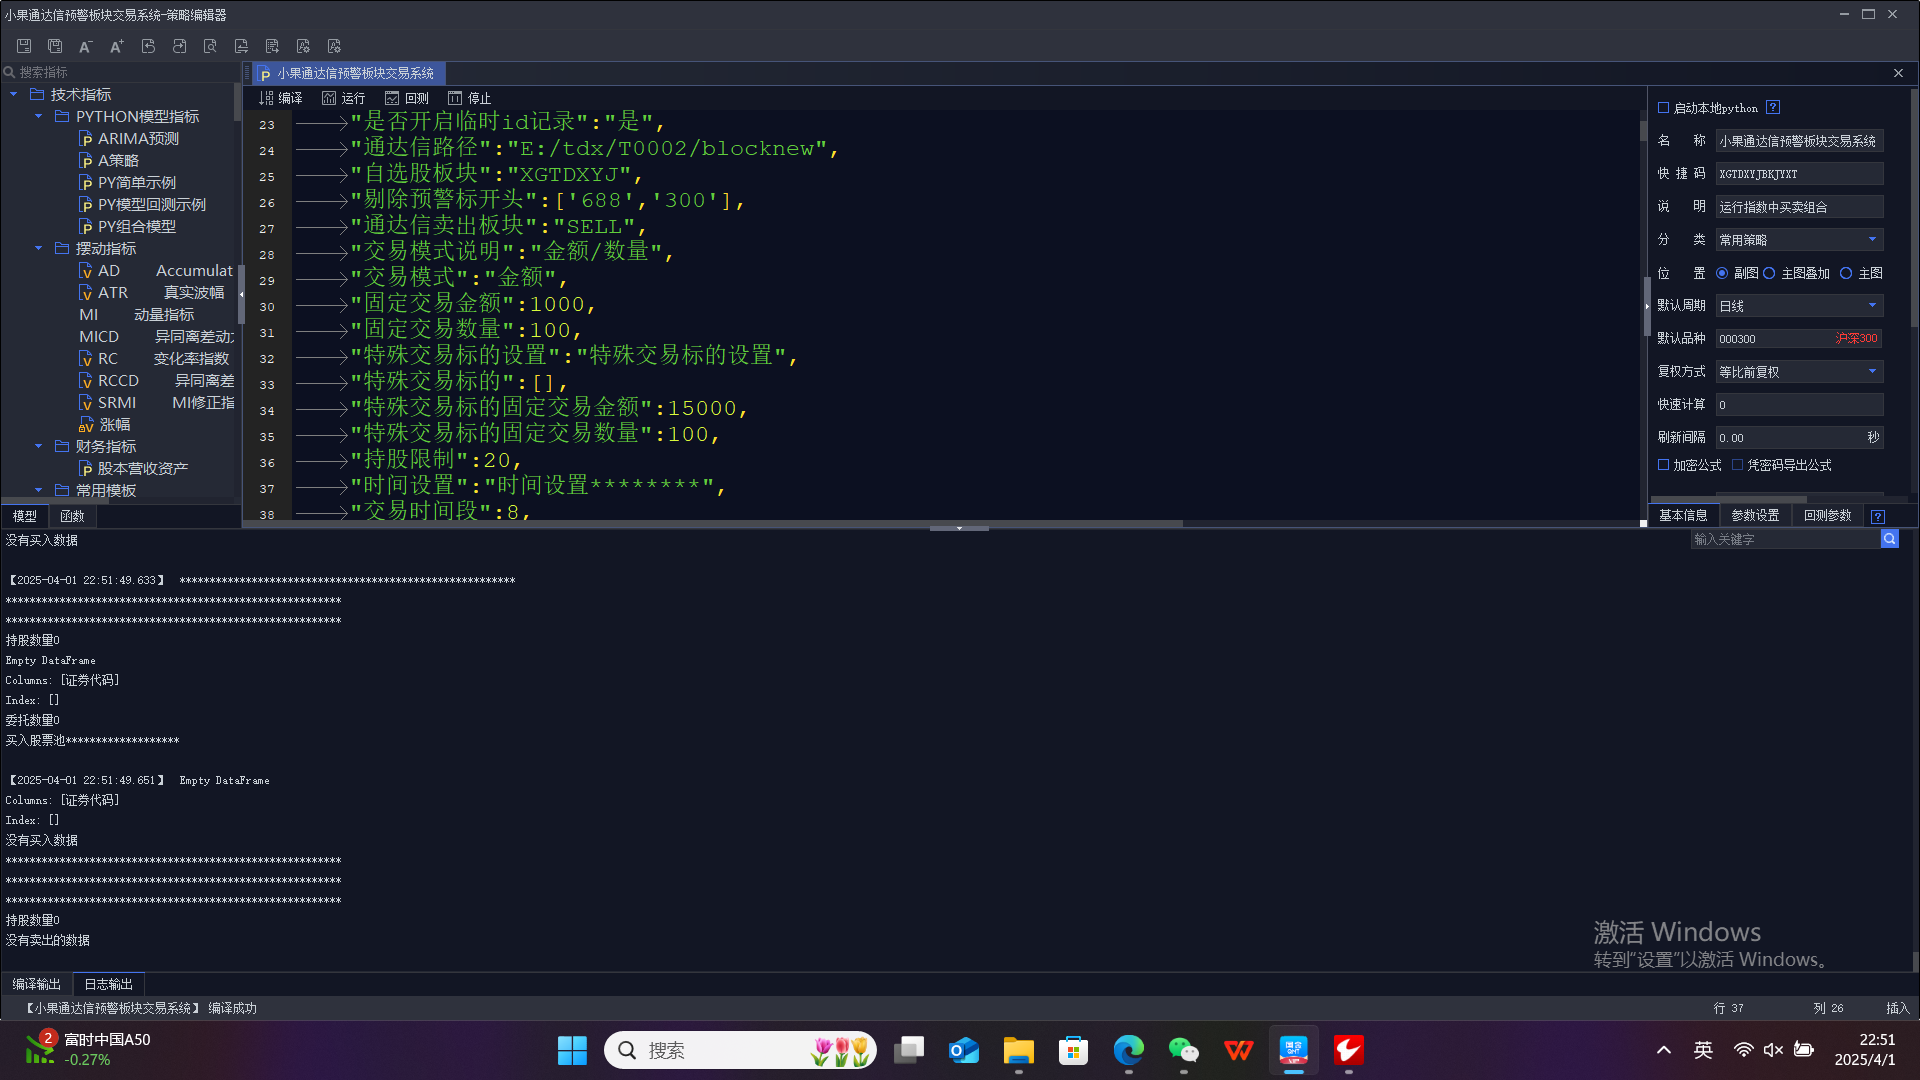The image size is (1920, 1080).
Task: Select the 主图叠加 radio button
Action: click(1770, 273)
